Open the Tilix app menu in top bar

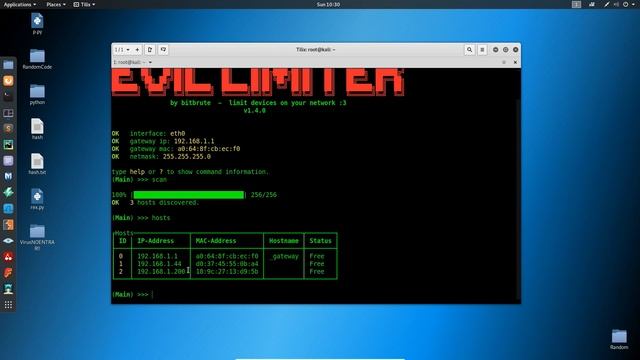[84, 4]
